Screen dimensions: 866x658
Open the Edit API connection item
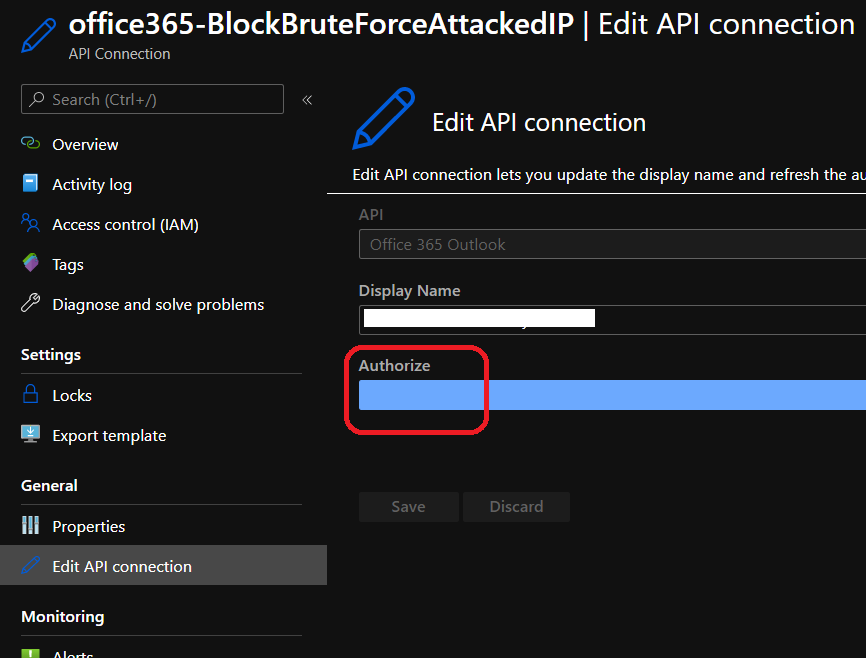click(122, 566)
